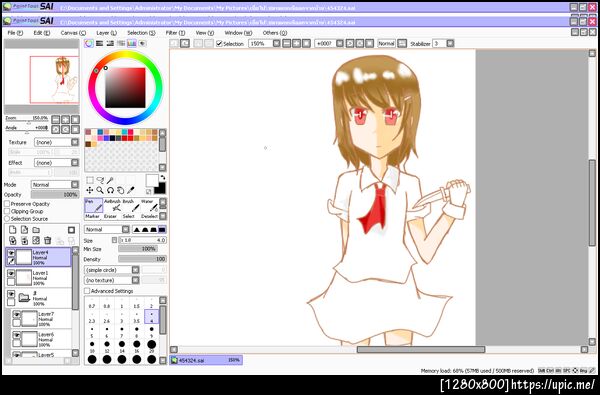
Task: Open the brush blending Normal dropdown
Action: point(107,229)
